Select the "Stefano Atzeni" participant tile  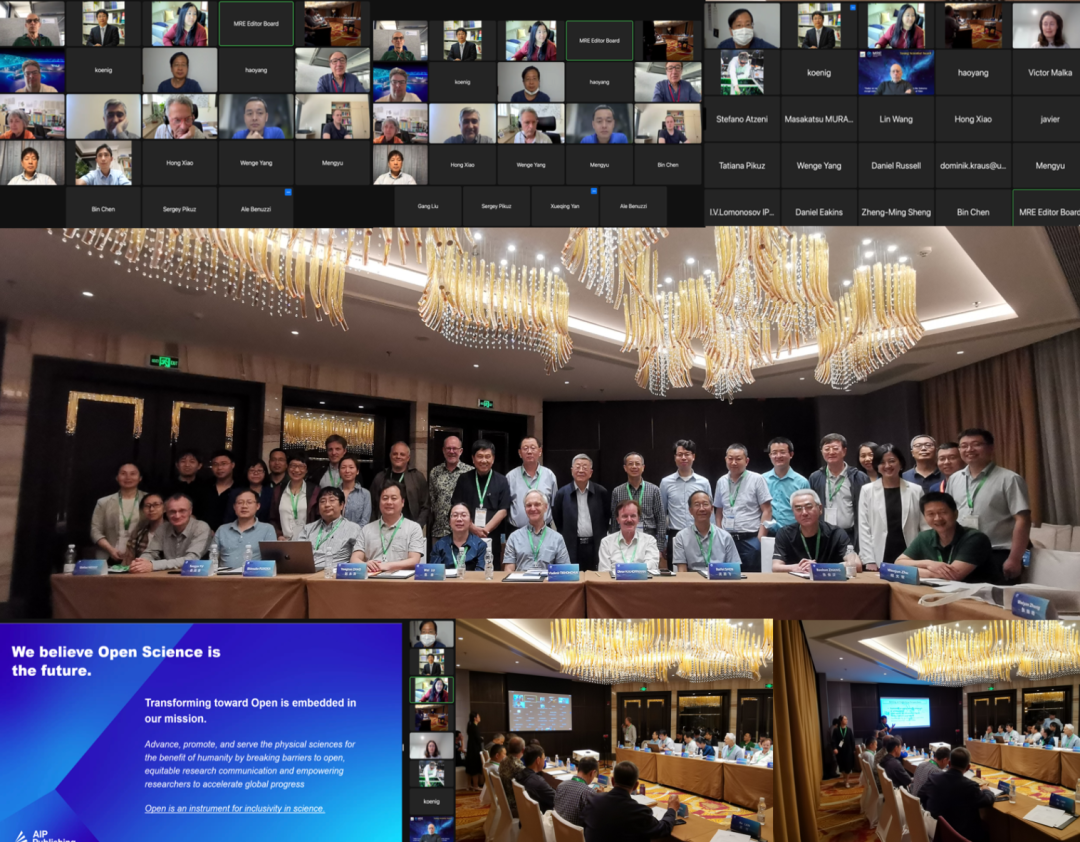pos(742,119)
